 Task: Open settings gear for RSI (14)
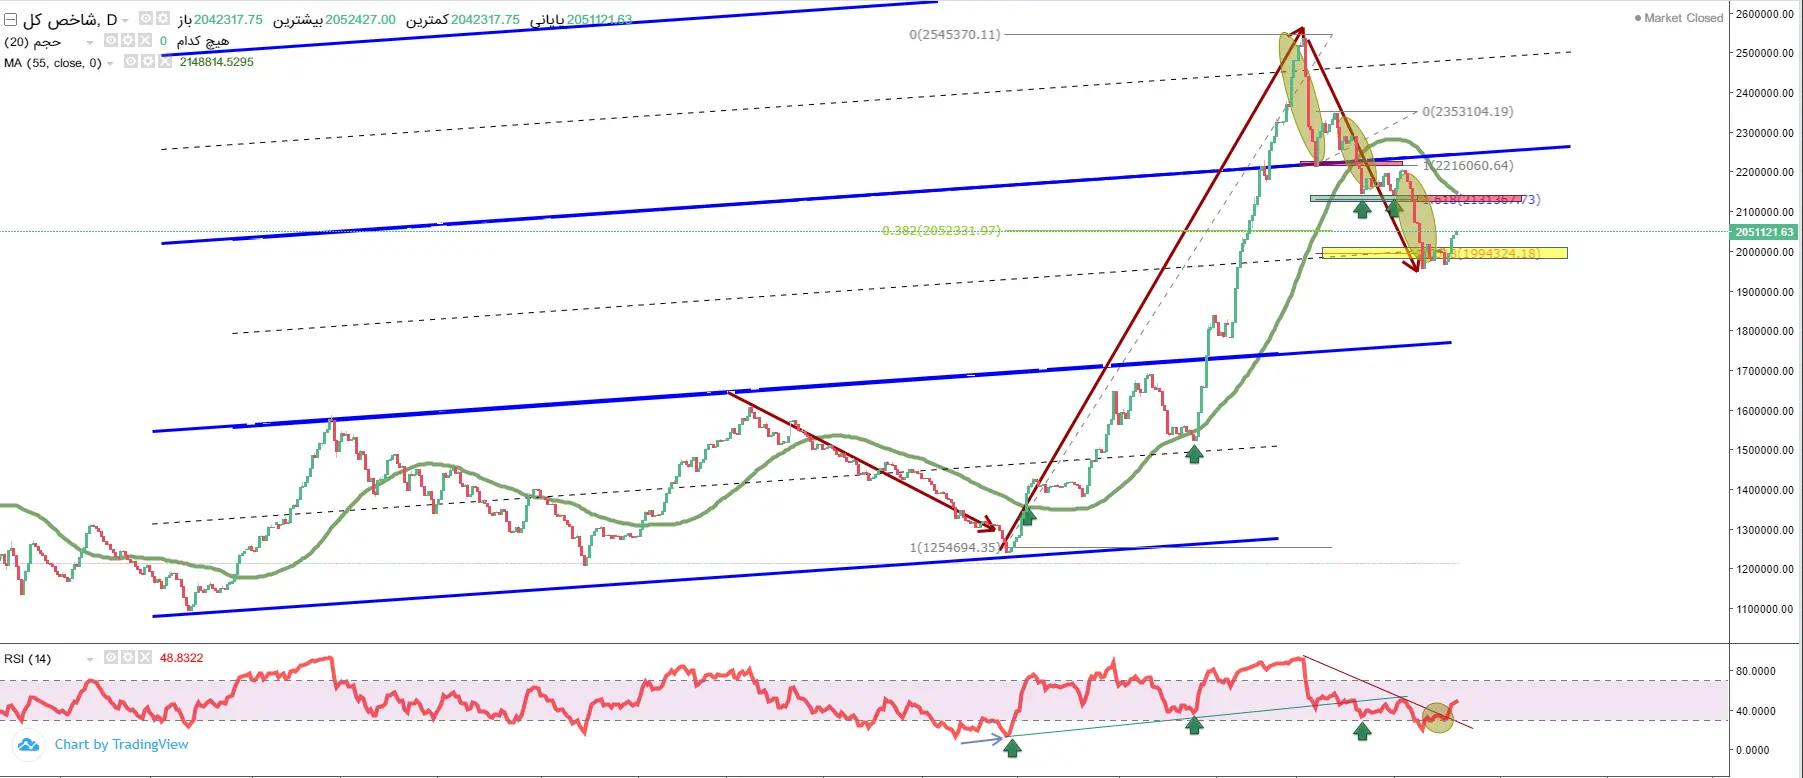click(128, 658)
